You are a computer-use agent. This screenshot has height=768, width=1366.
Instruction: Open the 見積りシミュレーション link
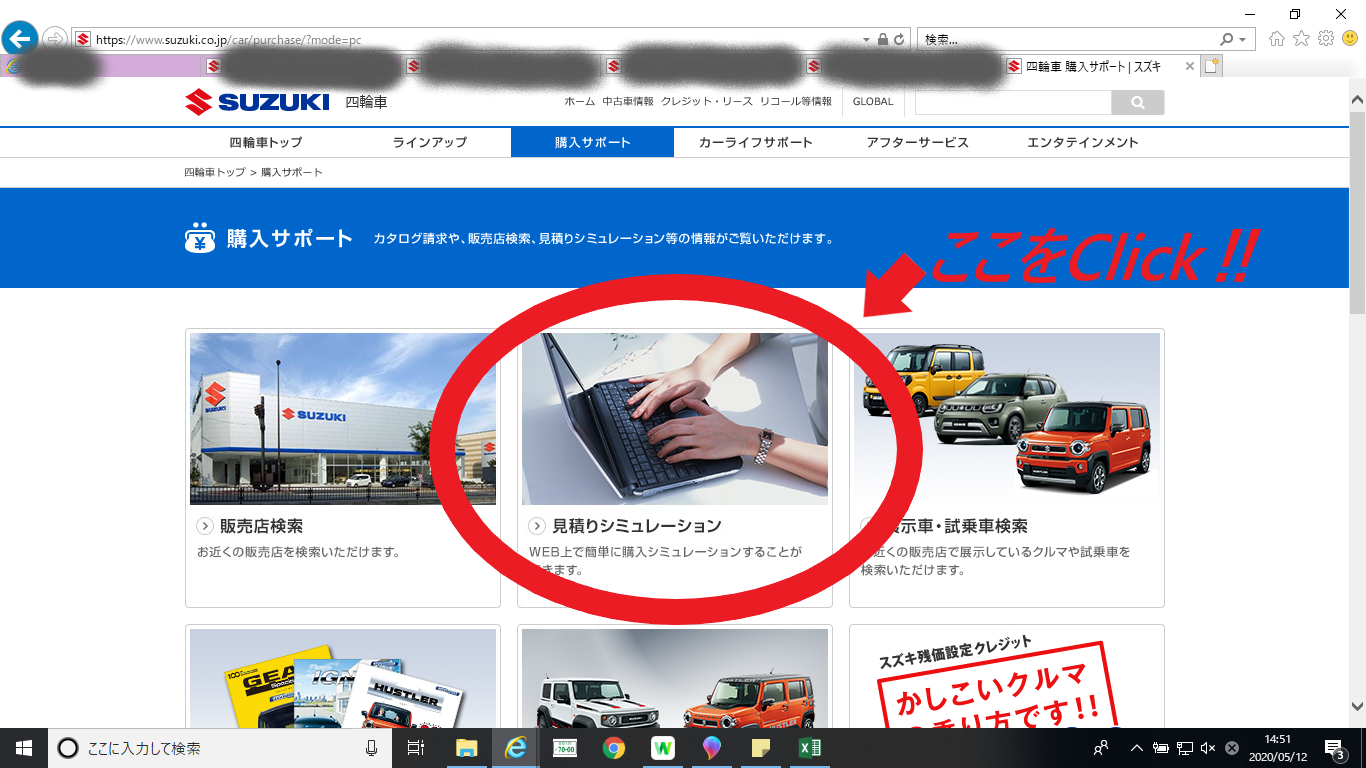click(636, 526)
